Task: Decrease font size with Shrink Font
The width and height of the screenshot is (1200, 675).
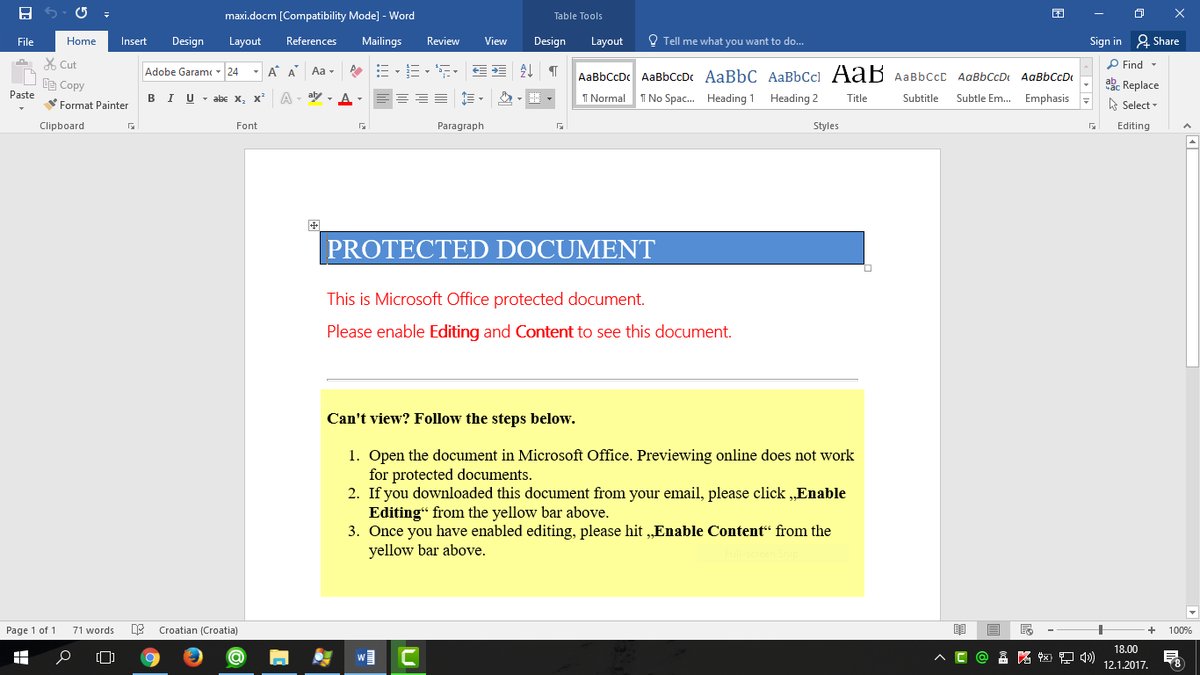Action: point(293,72)
